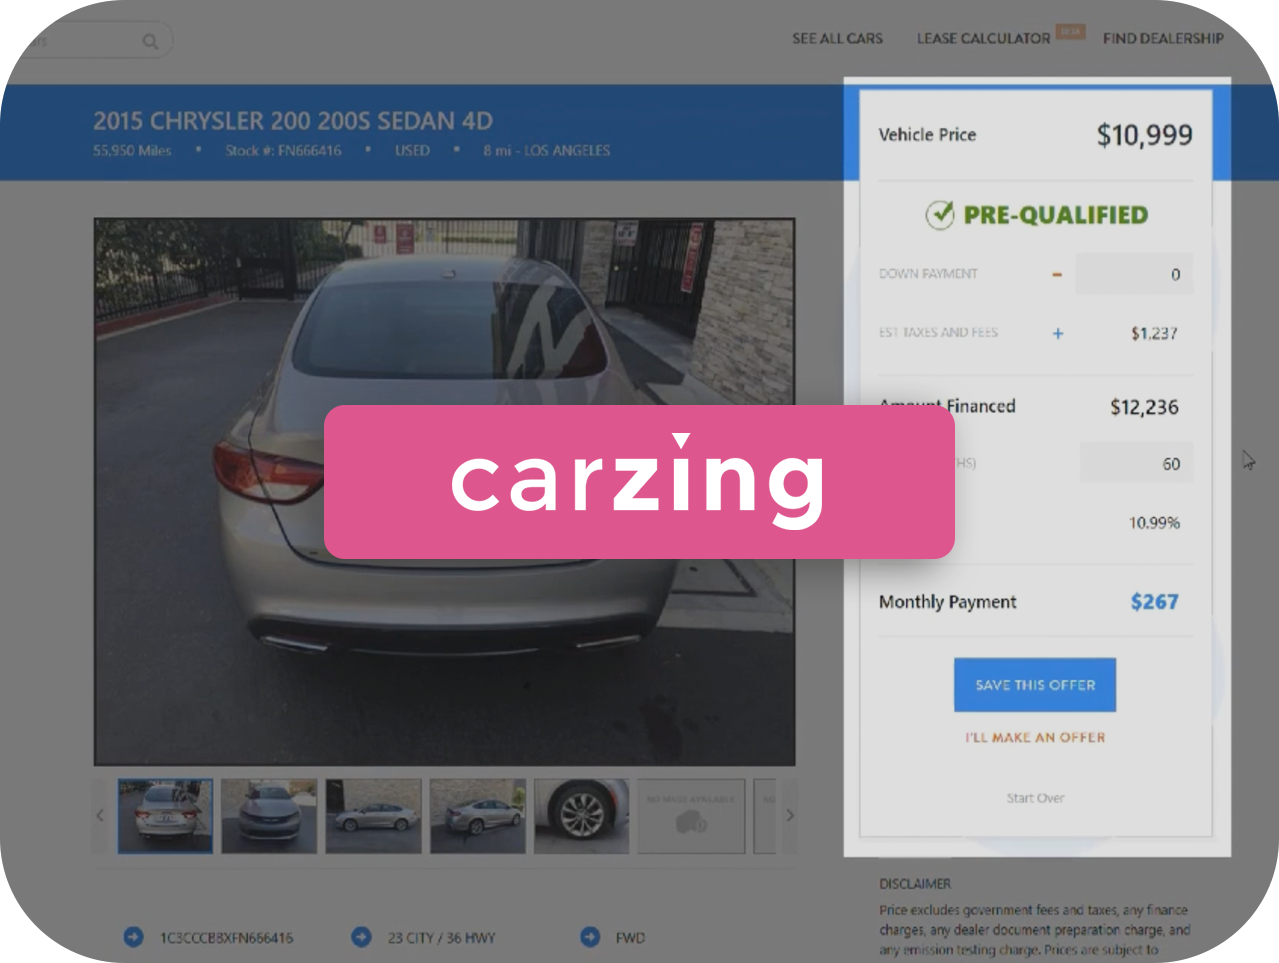
Task: Click the search magnifier icon
Action: (x=150, y=41)
